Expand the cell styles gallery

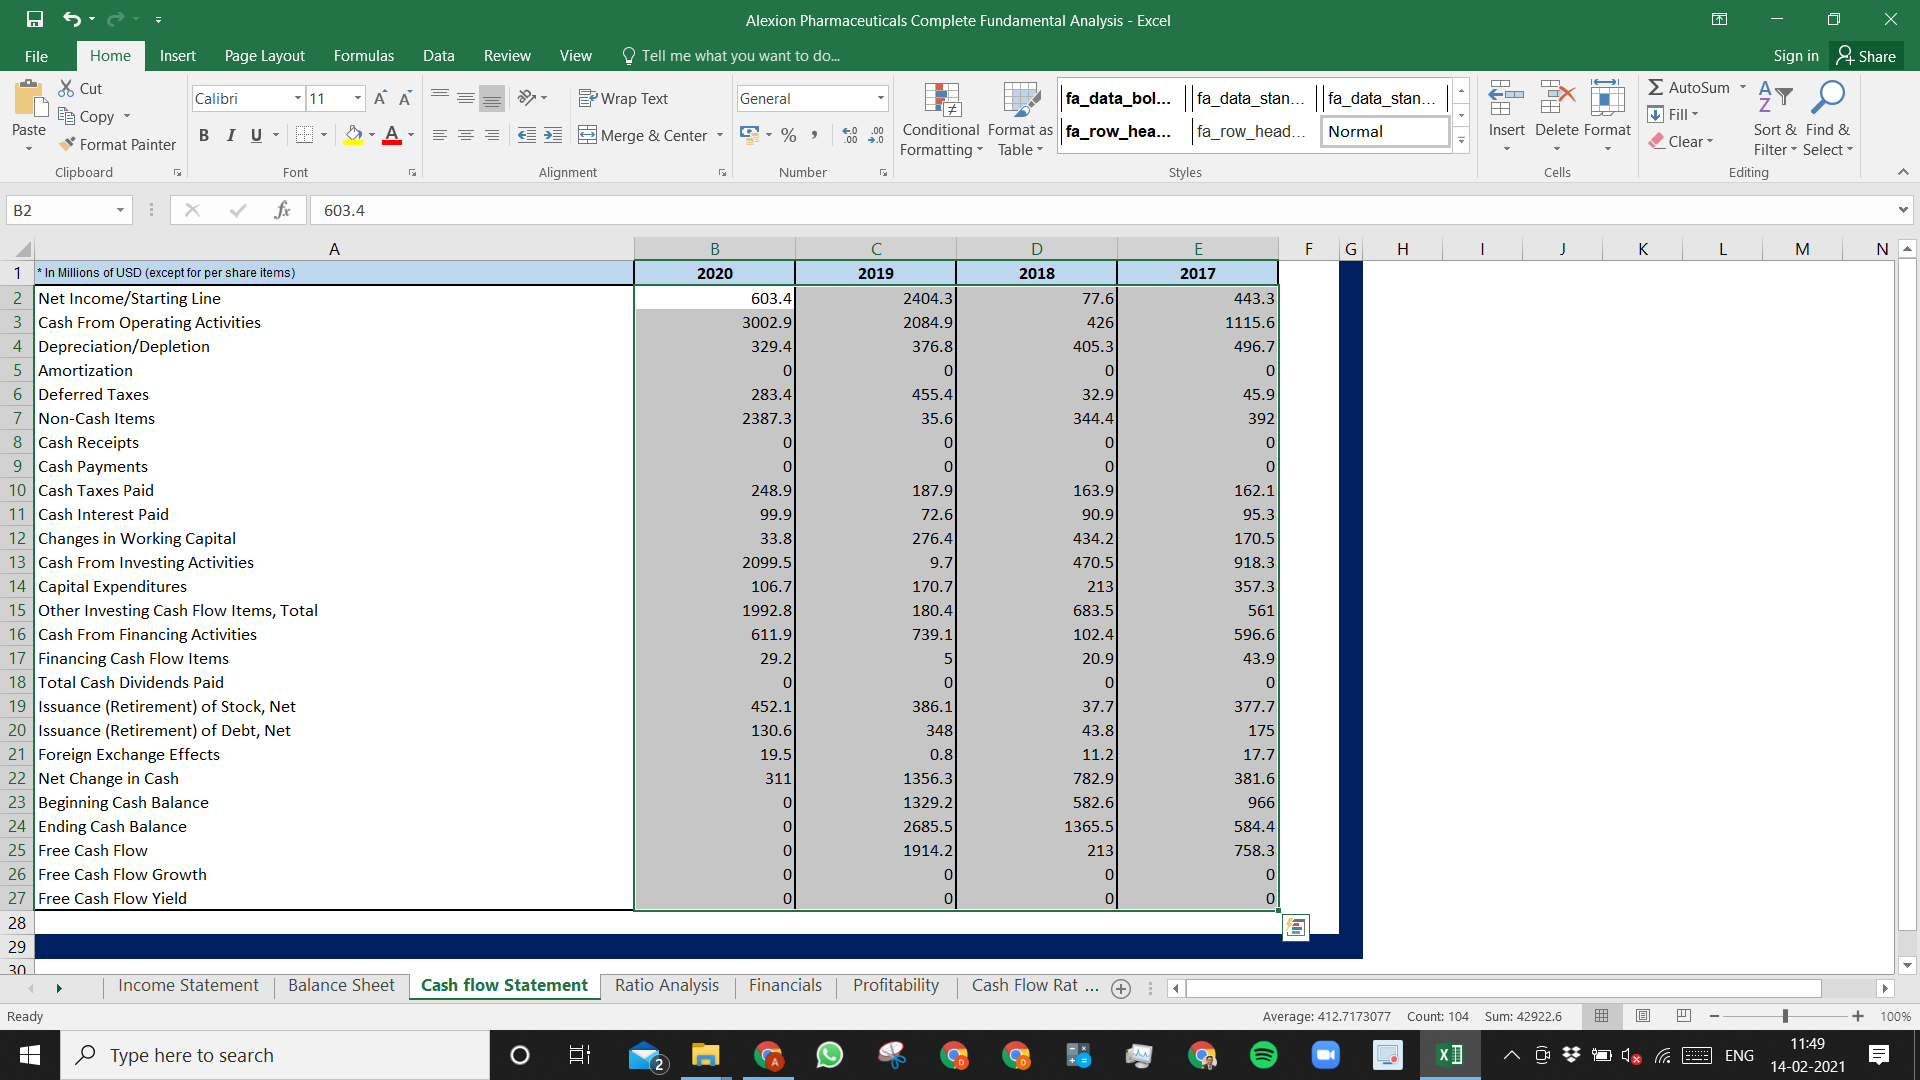click(x=1461, y=141)
